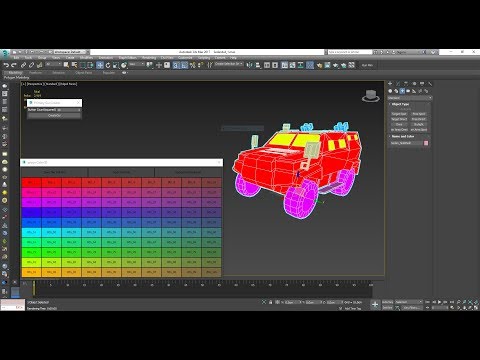Open the Reference Coordinate System dropdown
Image resolution: width=480 pixels, height=360 pixels.
click(137, 64)
